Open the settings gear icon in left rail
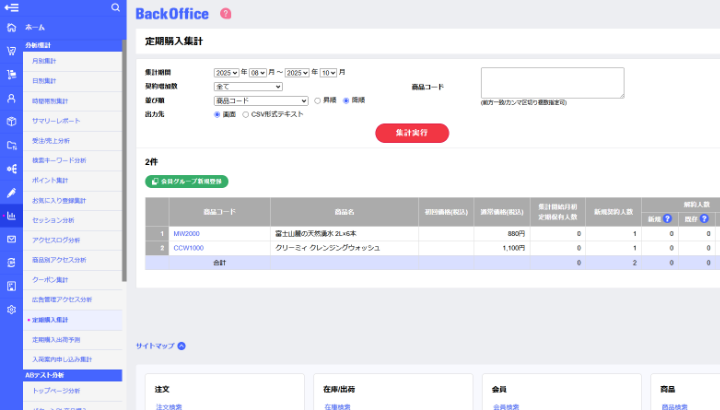720x410 pixels. 11,310
